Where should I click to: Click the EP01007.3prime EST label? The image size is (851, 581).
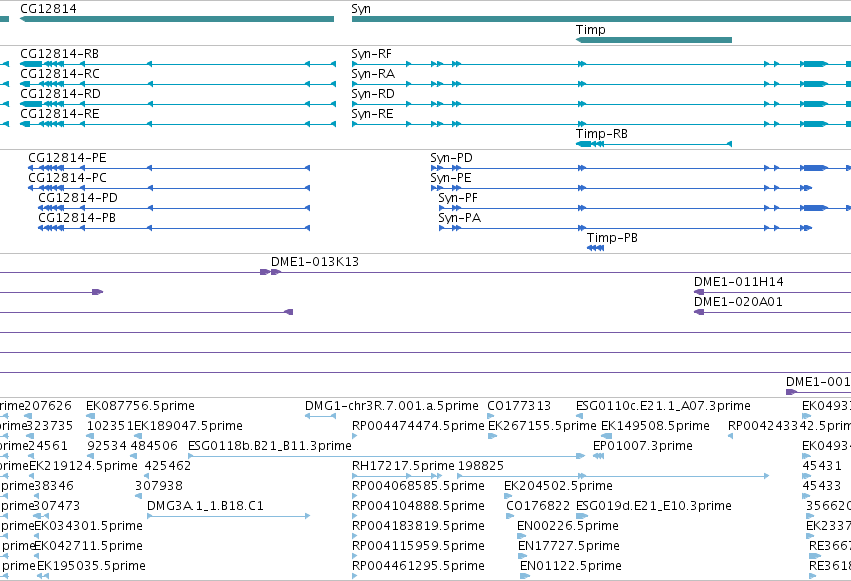coord(643,446)
